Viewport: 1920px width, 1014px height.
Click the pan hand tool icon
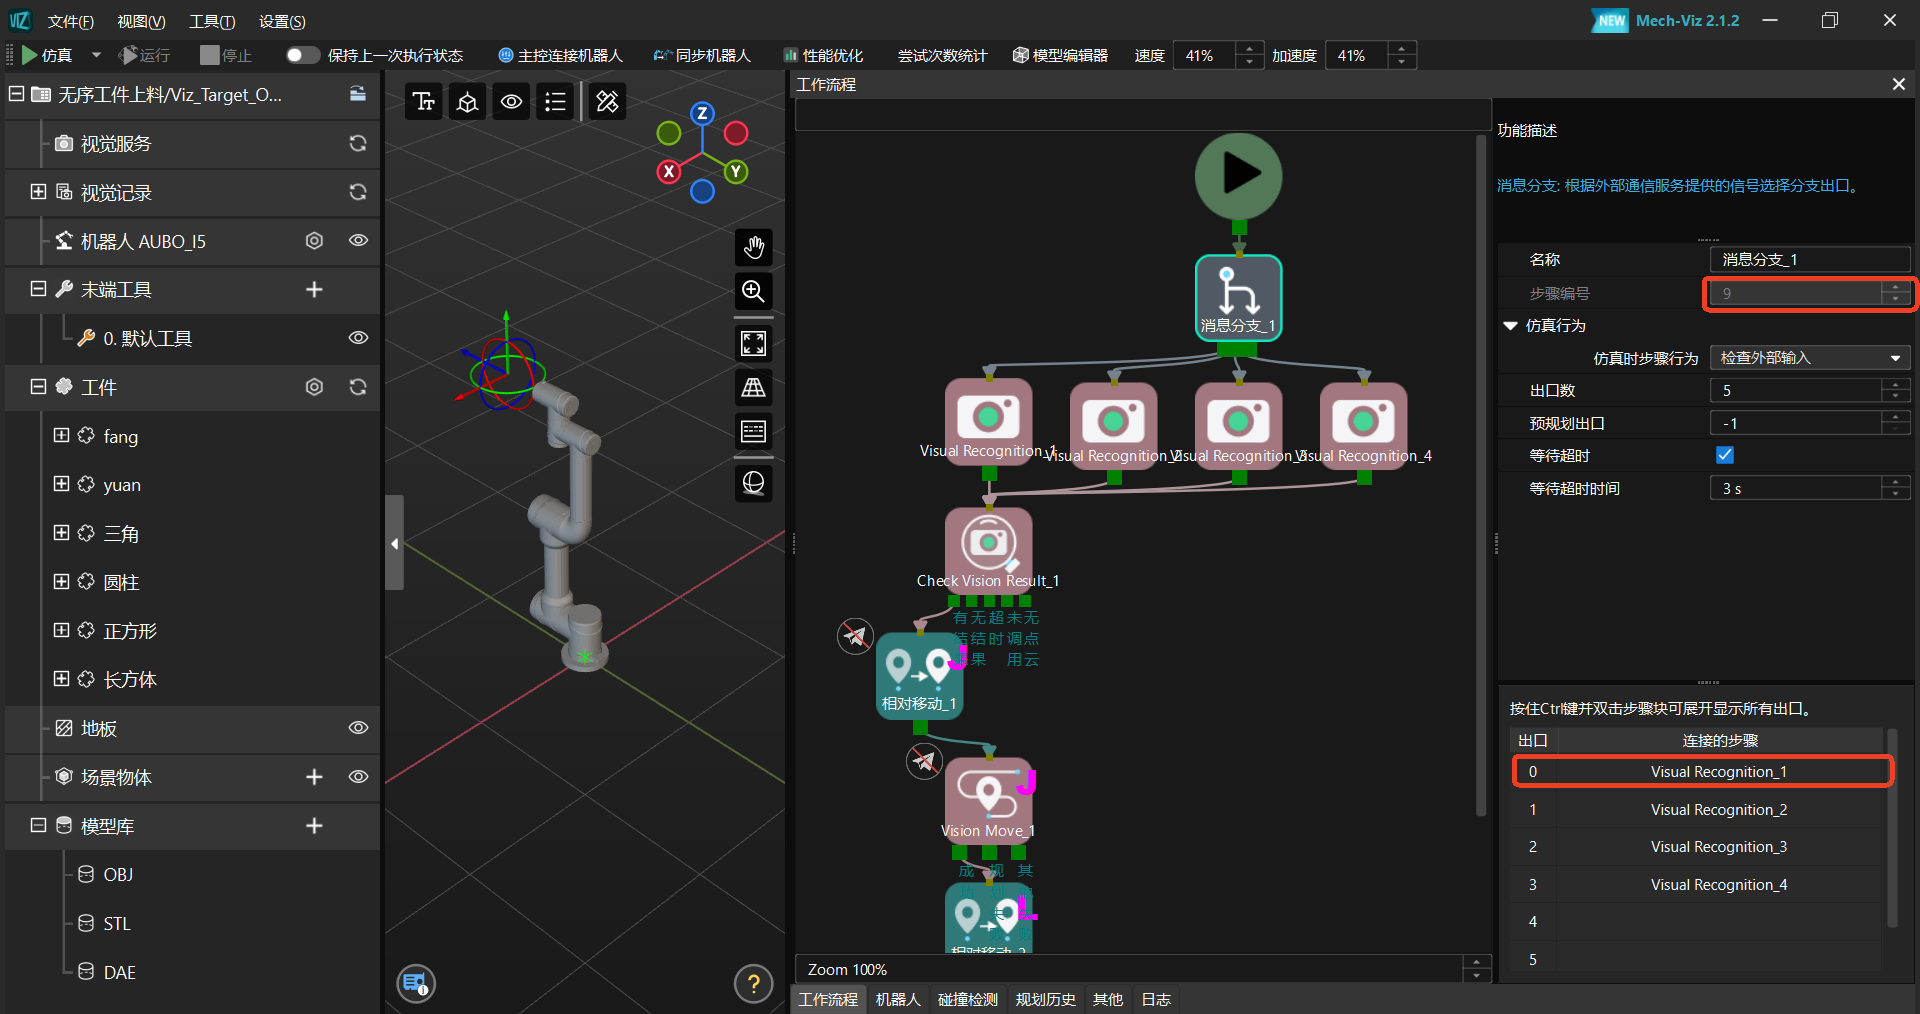tap(753, 247)
